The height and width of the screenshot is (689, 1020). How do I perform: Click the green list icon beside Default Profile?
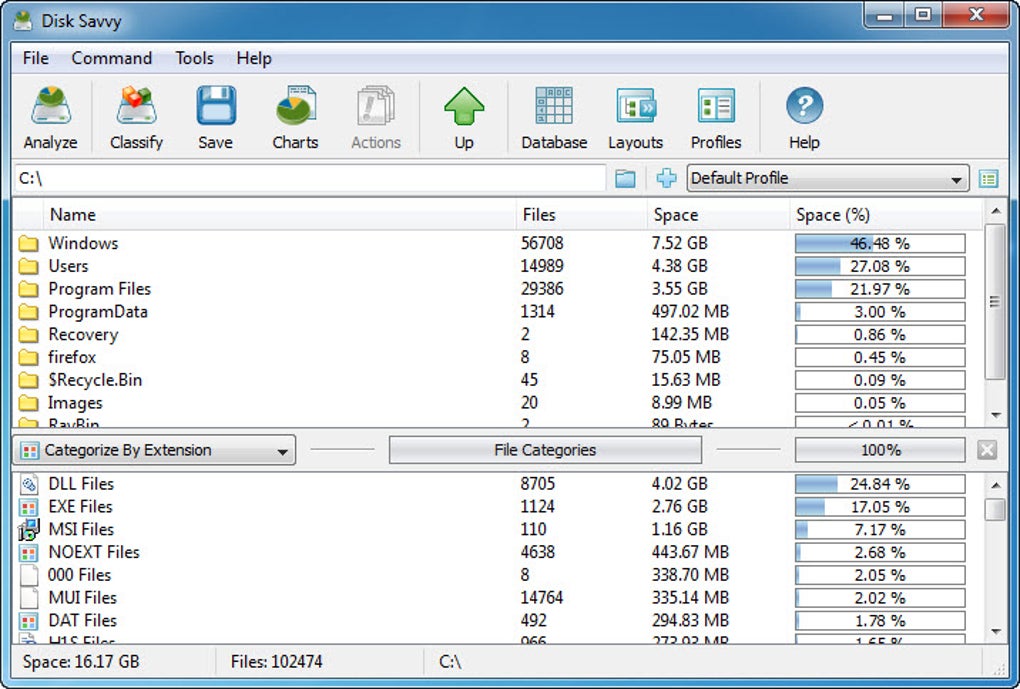(x=989, y=178)
